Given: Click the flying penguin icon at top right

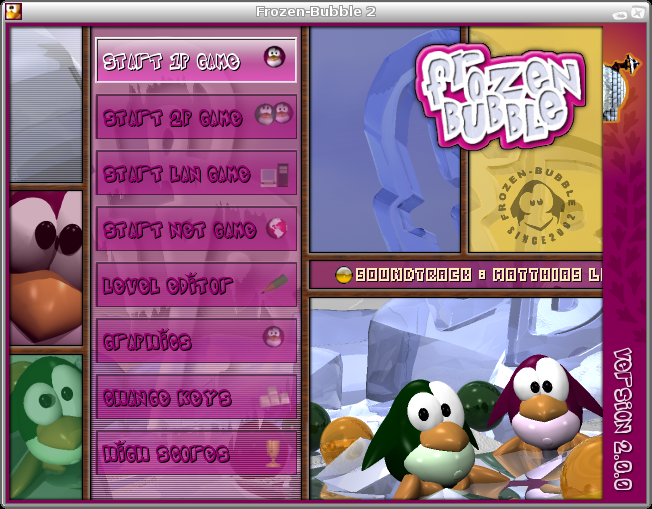Looking at the screenshot, I should 621,87.
